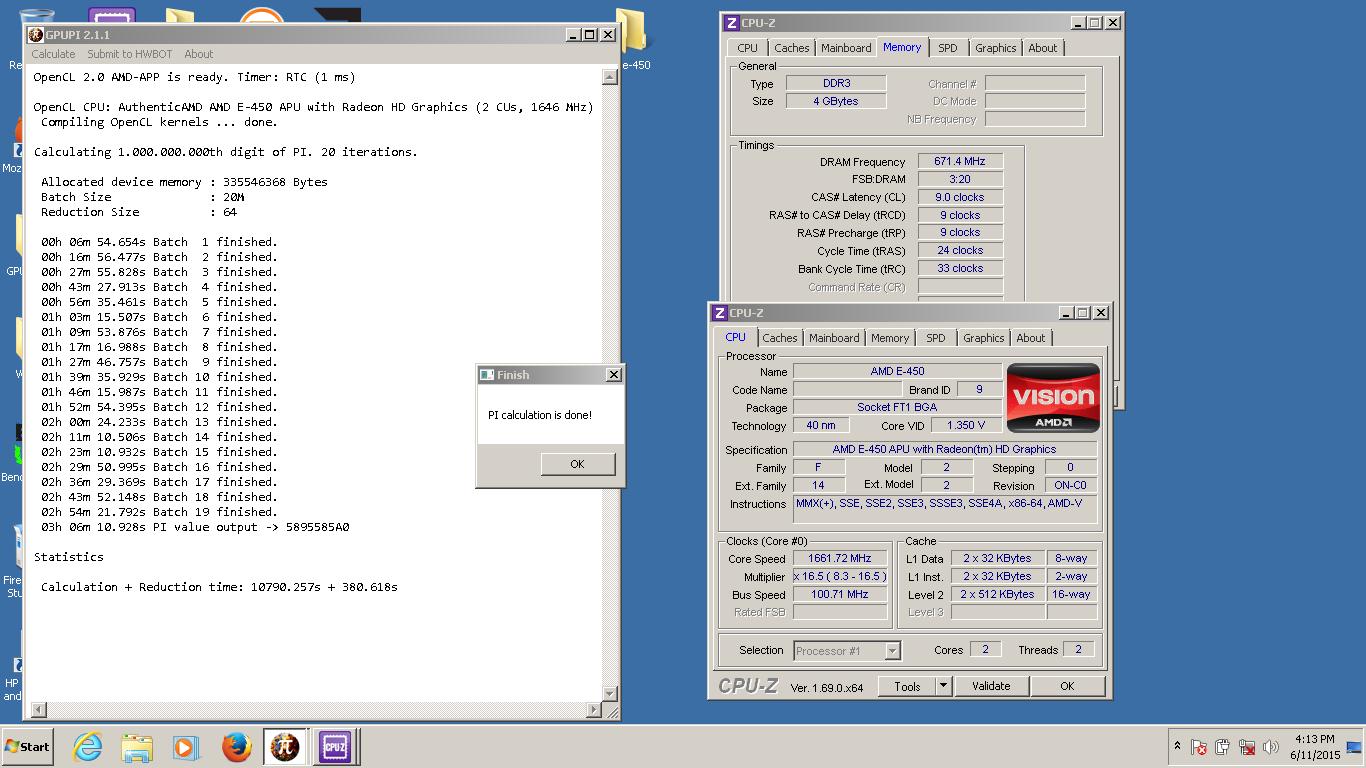
Task: Switch to Mainboard tab in front CPU-Z window
Action: [834, 338]
